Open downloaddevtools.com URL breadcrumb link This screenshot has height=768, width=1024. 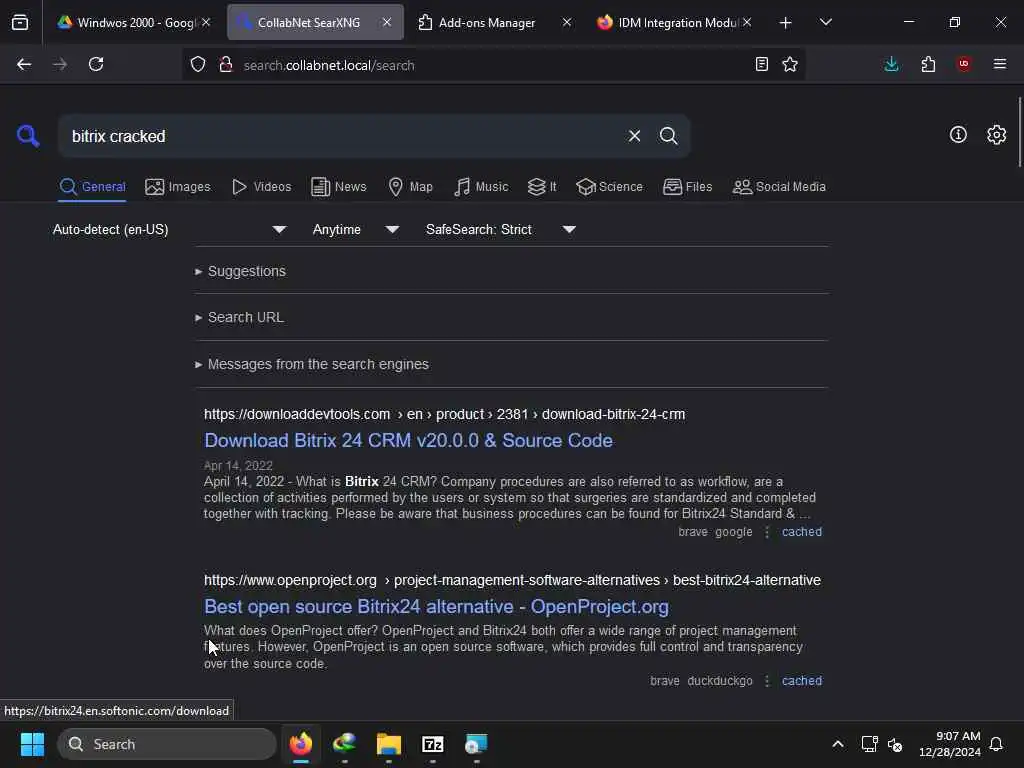(444, 415)
